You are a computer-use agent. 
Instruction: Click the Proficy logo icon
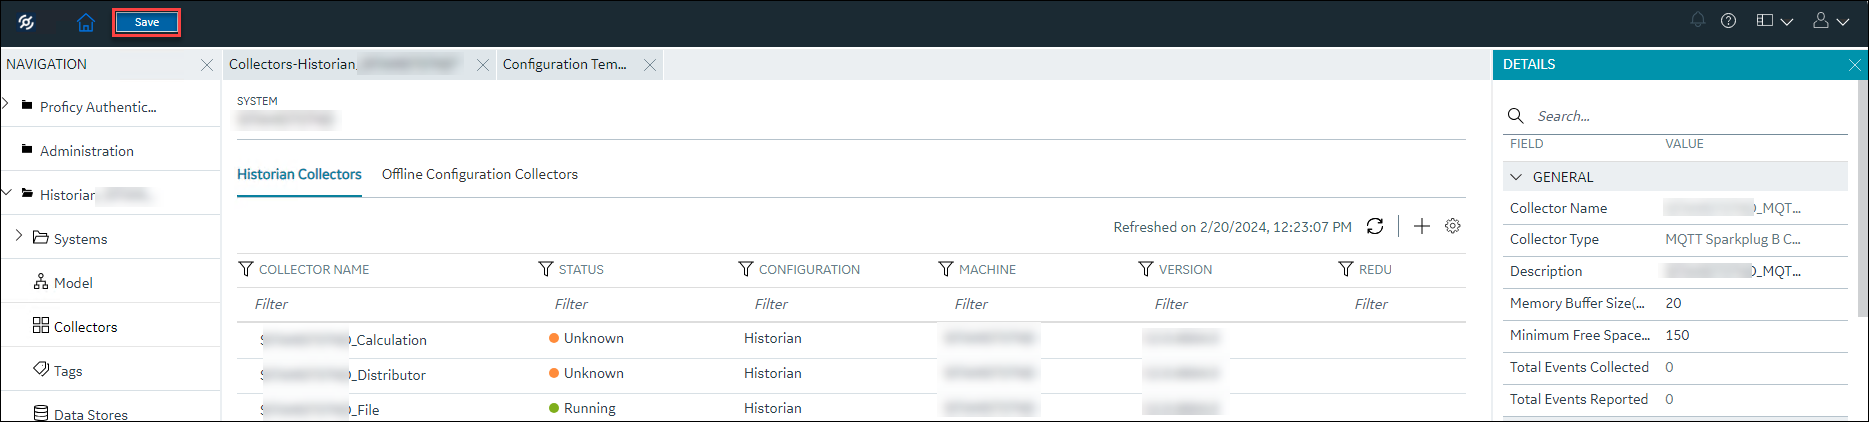coord(26,22)
